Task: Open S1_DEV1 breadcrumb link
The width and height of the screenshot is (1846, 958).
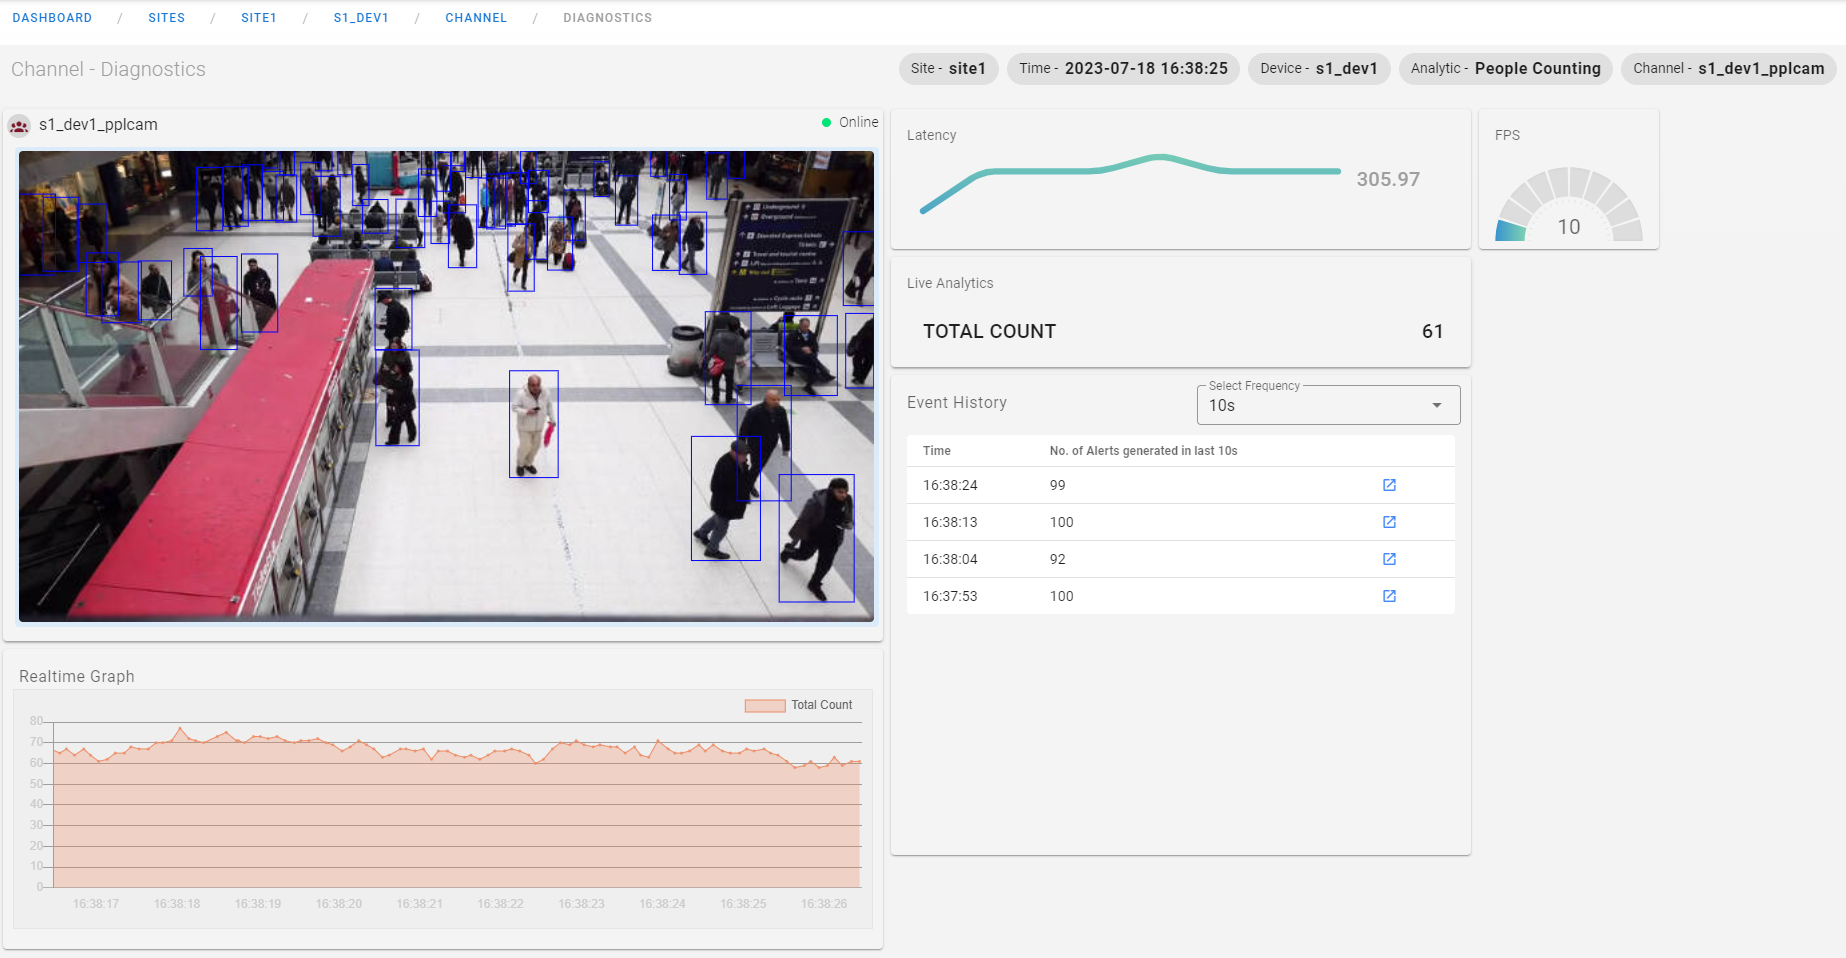Action: click(x=361, y=18)
